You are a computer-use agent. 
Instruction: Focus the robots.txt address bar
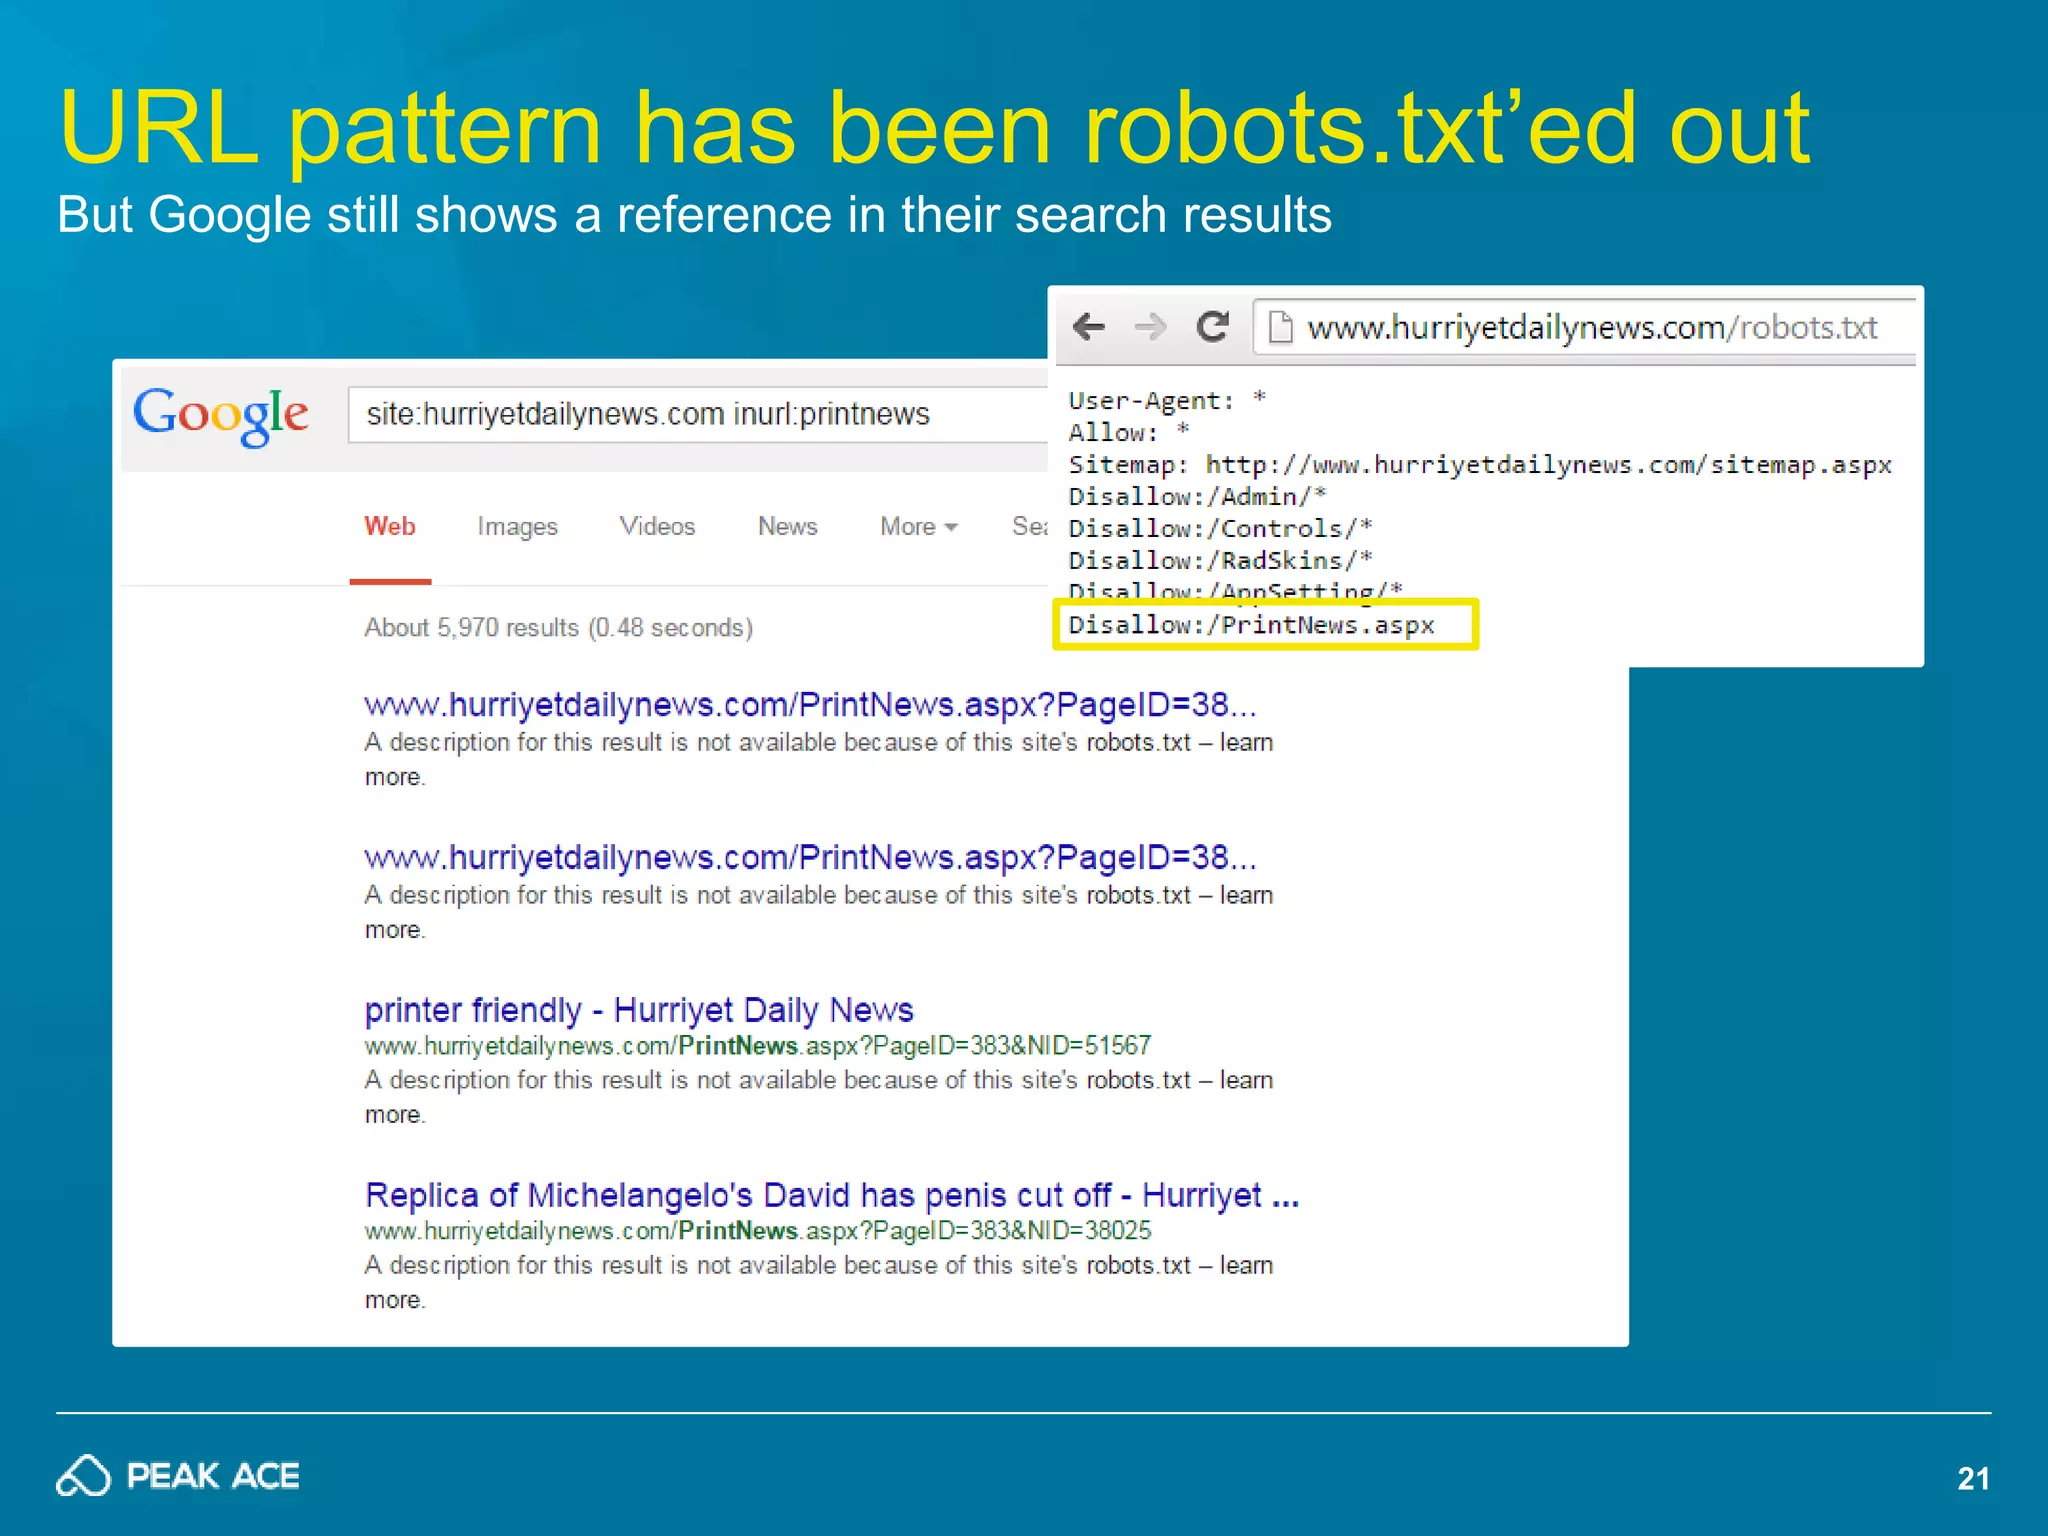(x=1585, y=327)
